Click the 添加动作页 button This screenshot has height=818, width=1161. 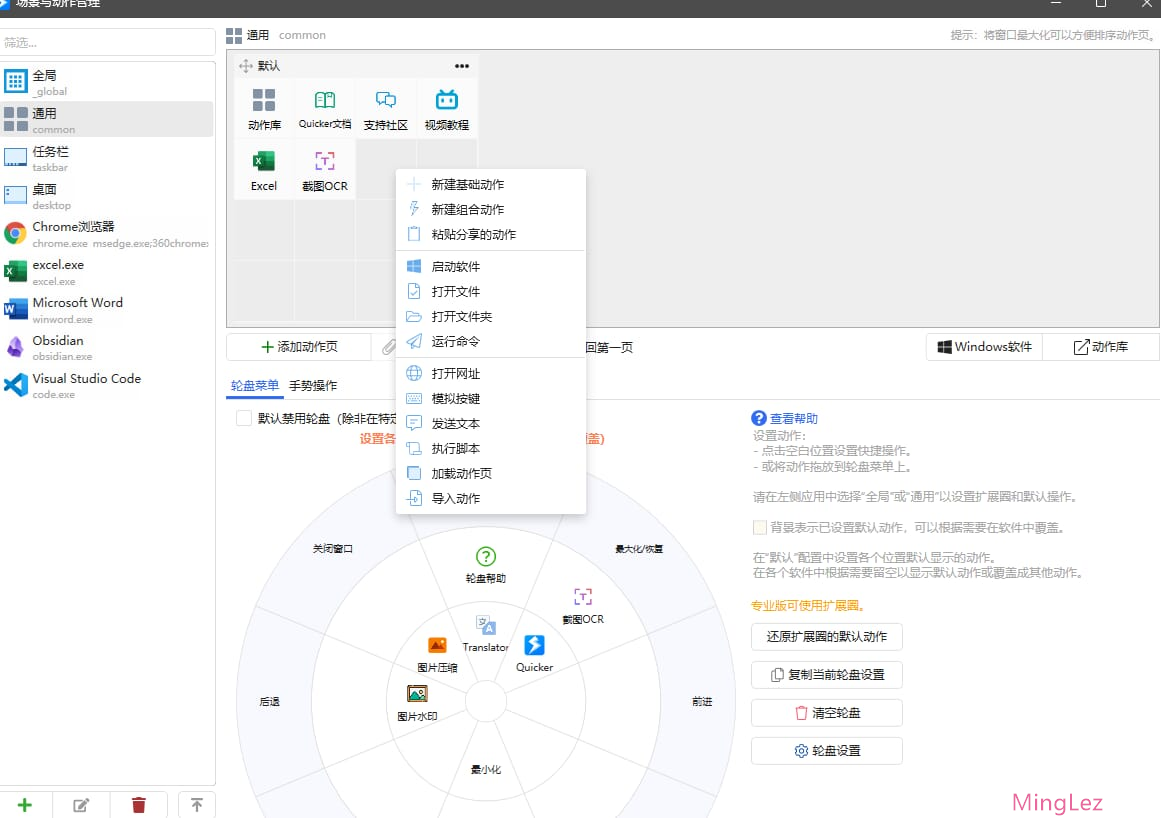(301, 346)
